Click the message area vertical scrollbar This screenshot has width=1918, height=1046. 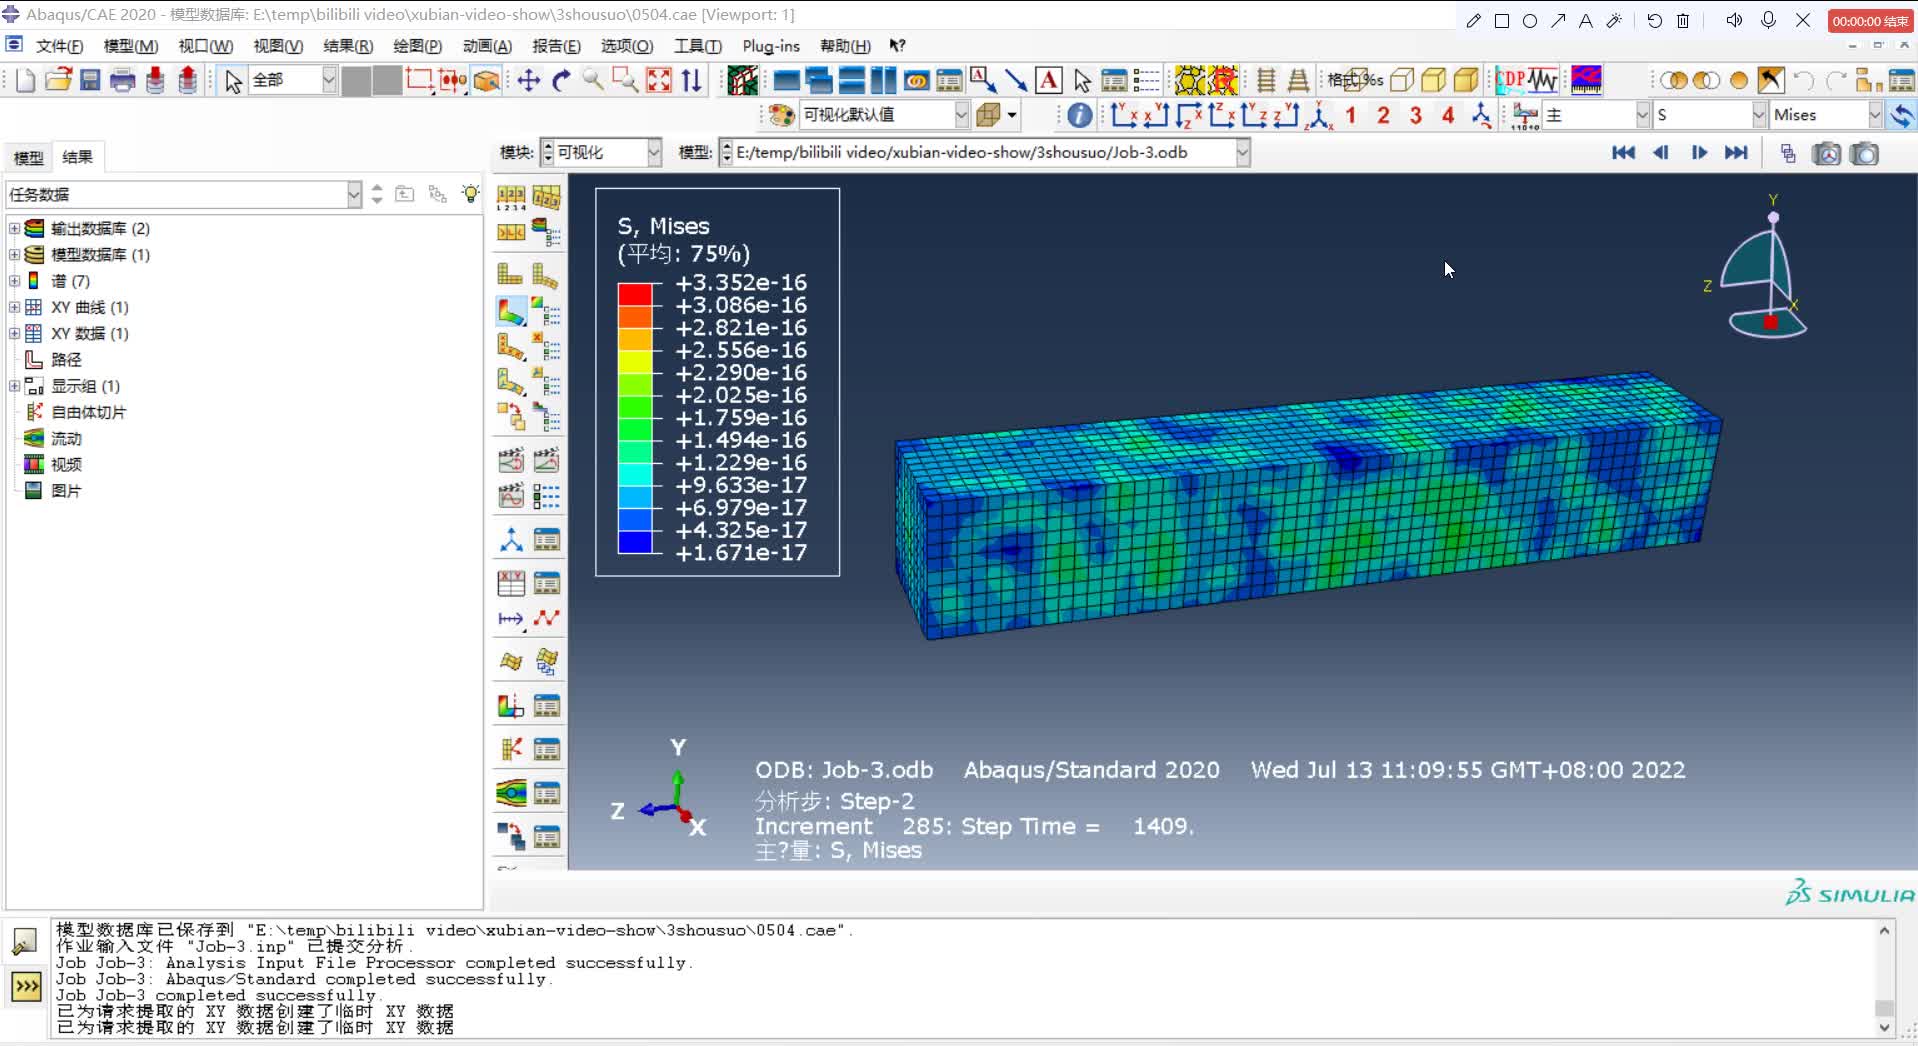(1884, 979)
